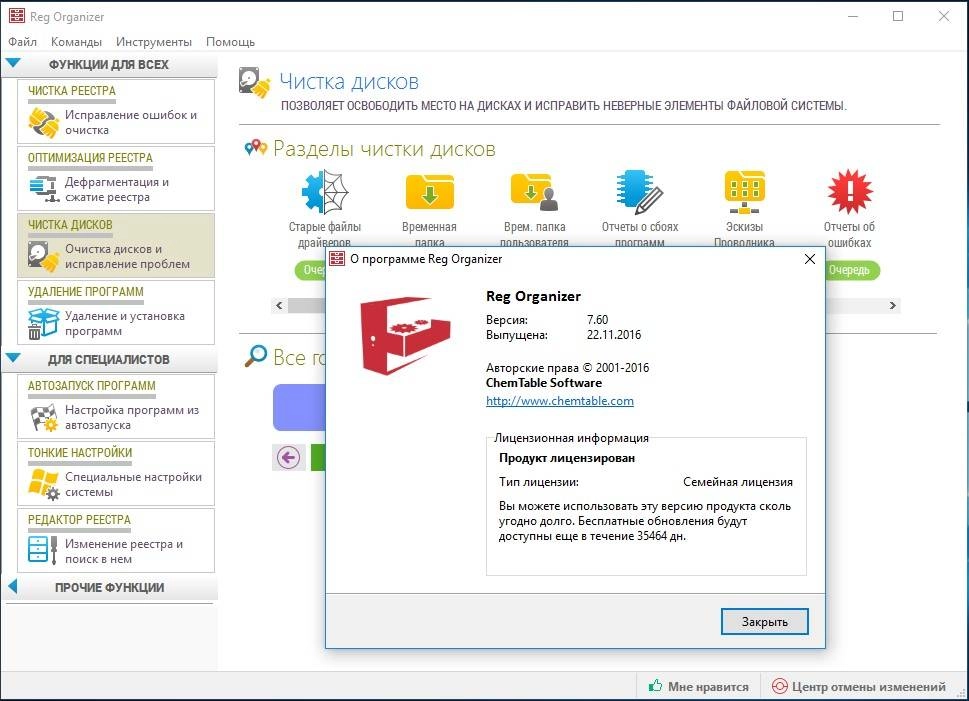Click text Очистка дисков и исправление проблем
Screen dimensions: 969x701
coord(127,256)
